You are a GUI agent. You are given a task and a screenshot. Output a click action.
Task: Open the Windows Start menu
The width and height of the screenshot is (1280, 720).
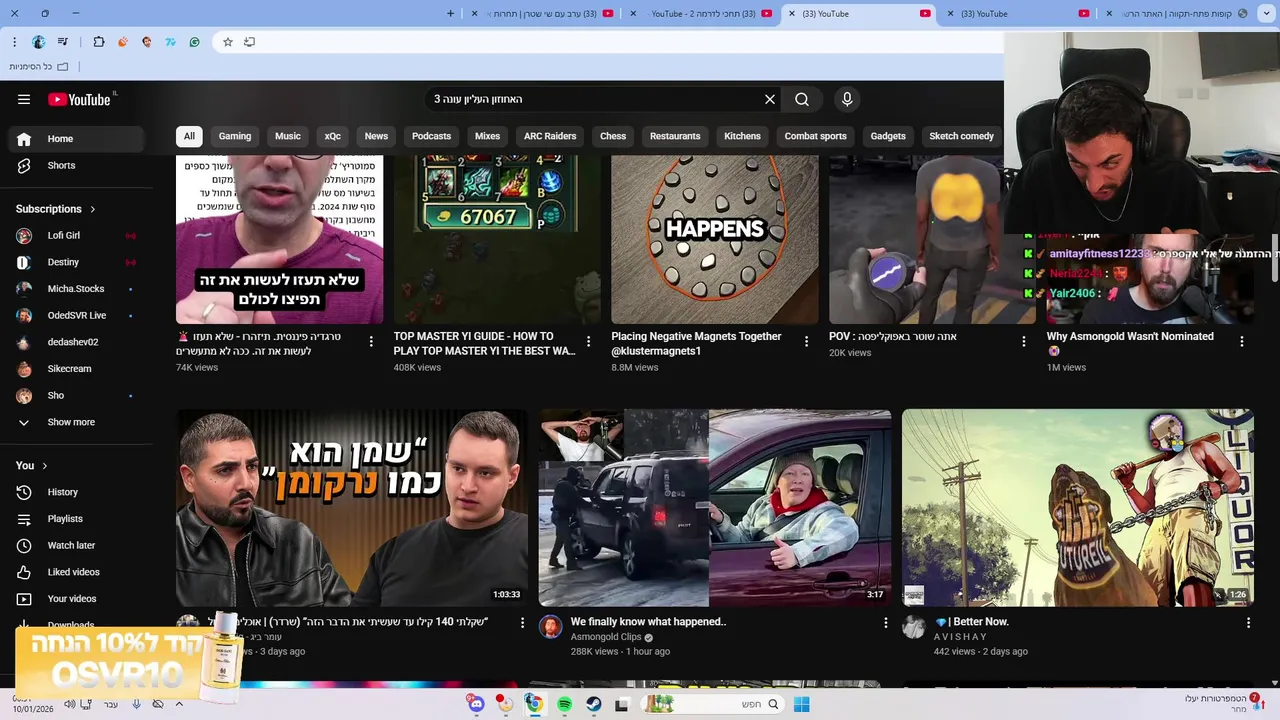801,704
